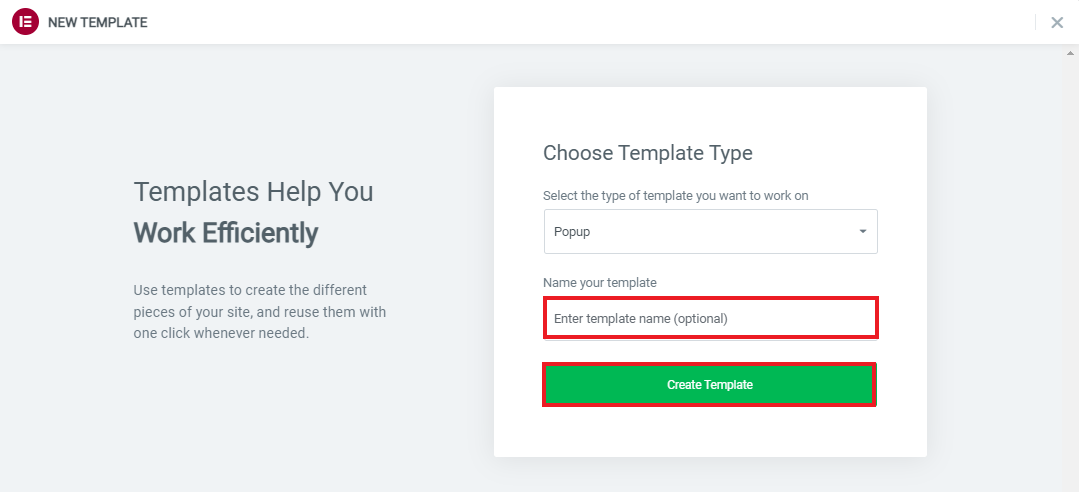
Task: Click the NEW TEMPLATE header title
Action: (x=98, y=22)
